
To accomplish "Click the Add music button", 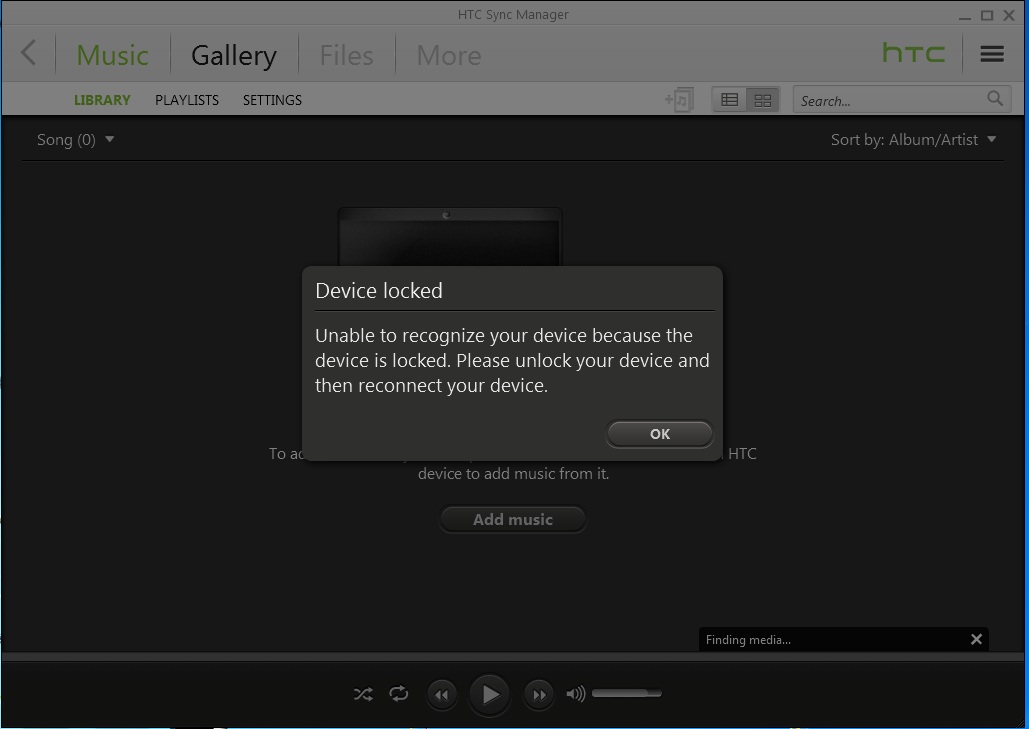I will 513,519.
